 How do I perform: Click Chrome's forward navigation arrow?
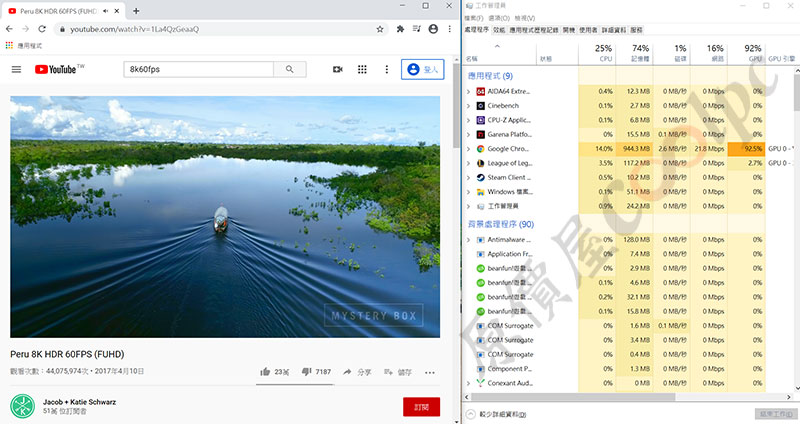click(x=26, y=29)
